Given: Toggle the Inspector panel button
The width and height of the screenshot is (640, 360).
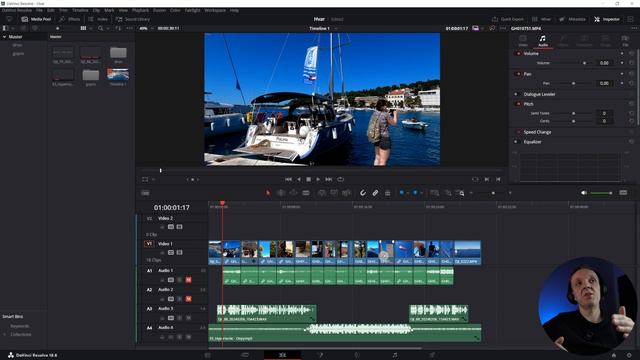Looking at the screenshot, I should click(607, 19).
